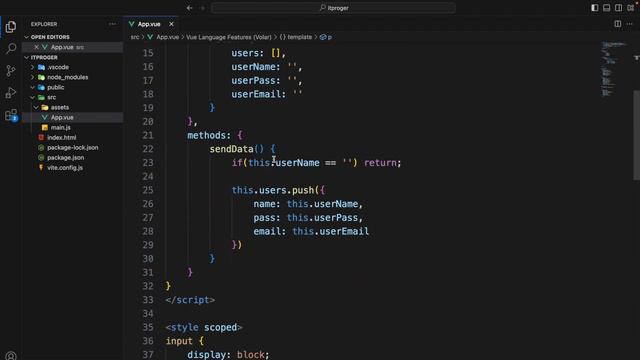Open vite.config.js in the file tree
Viewport: 640px width, 360px height.
point(64,168)
